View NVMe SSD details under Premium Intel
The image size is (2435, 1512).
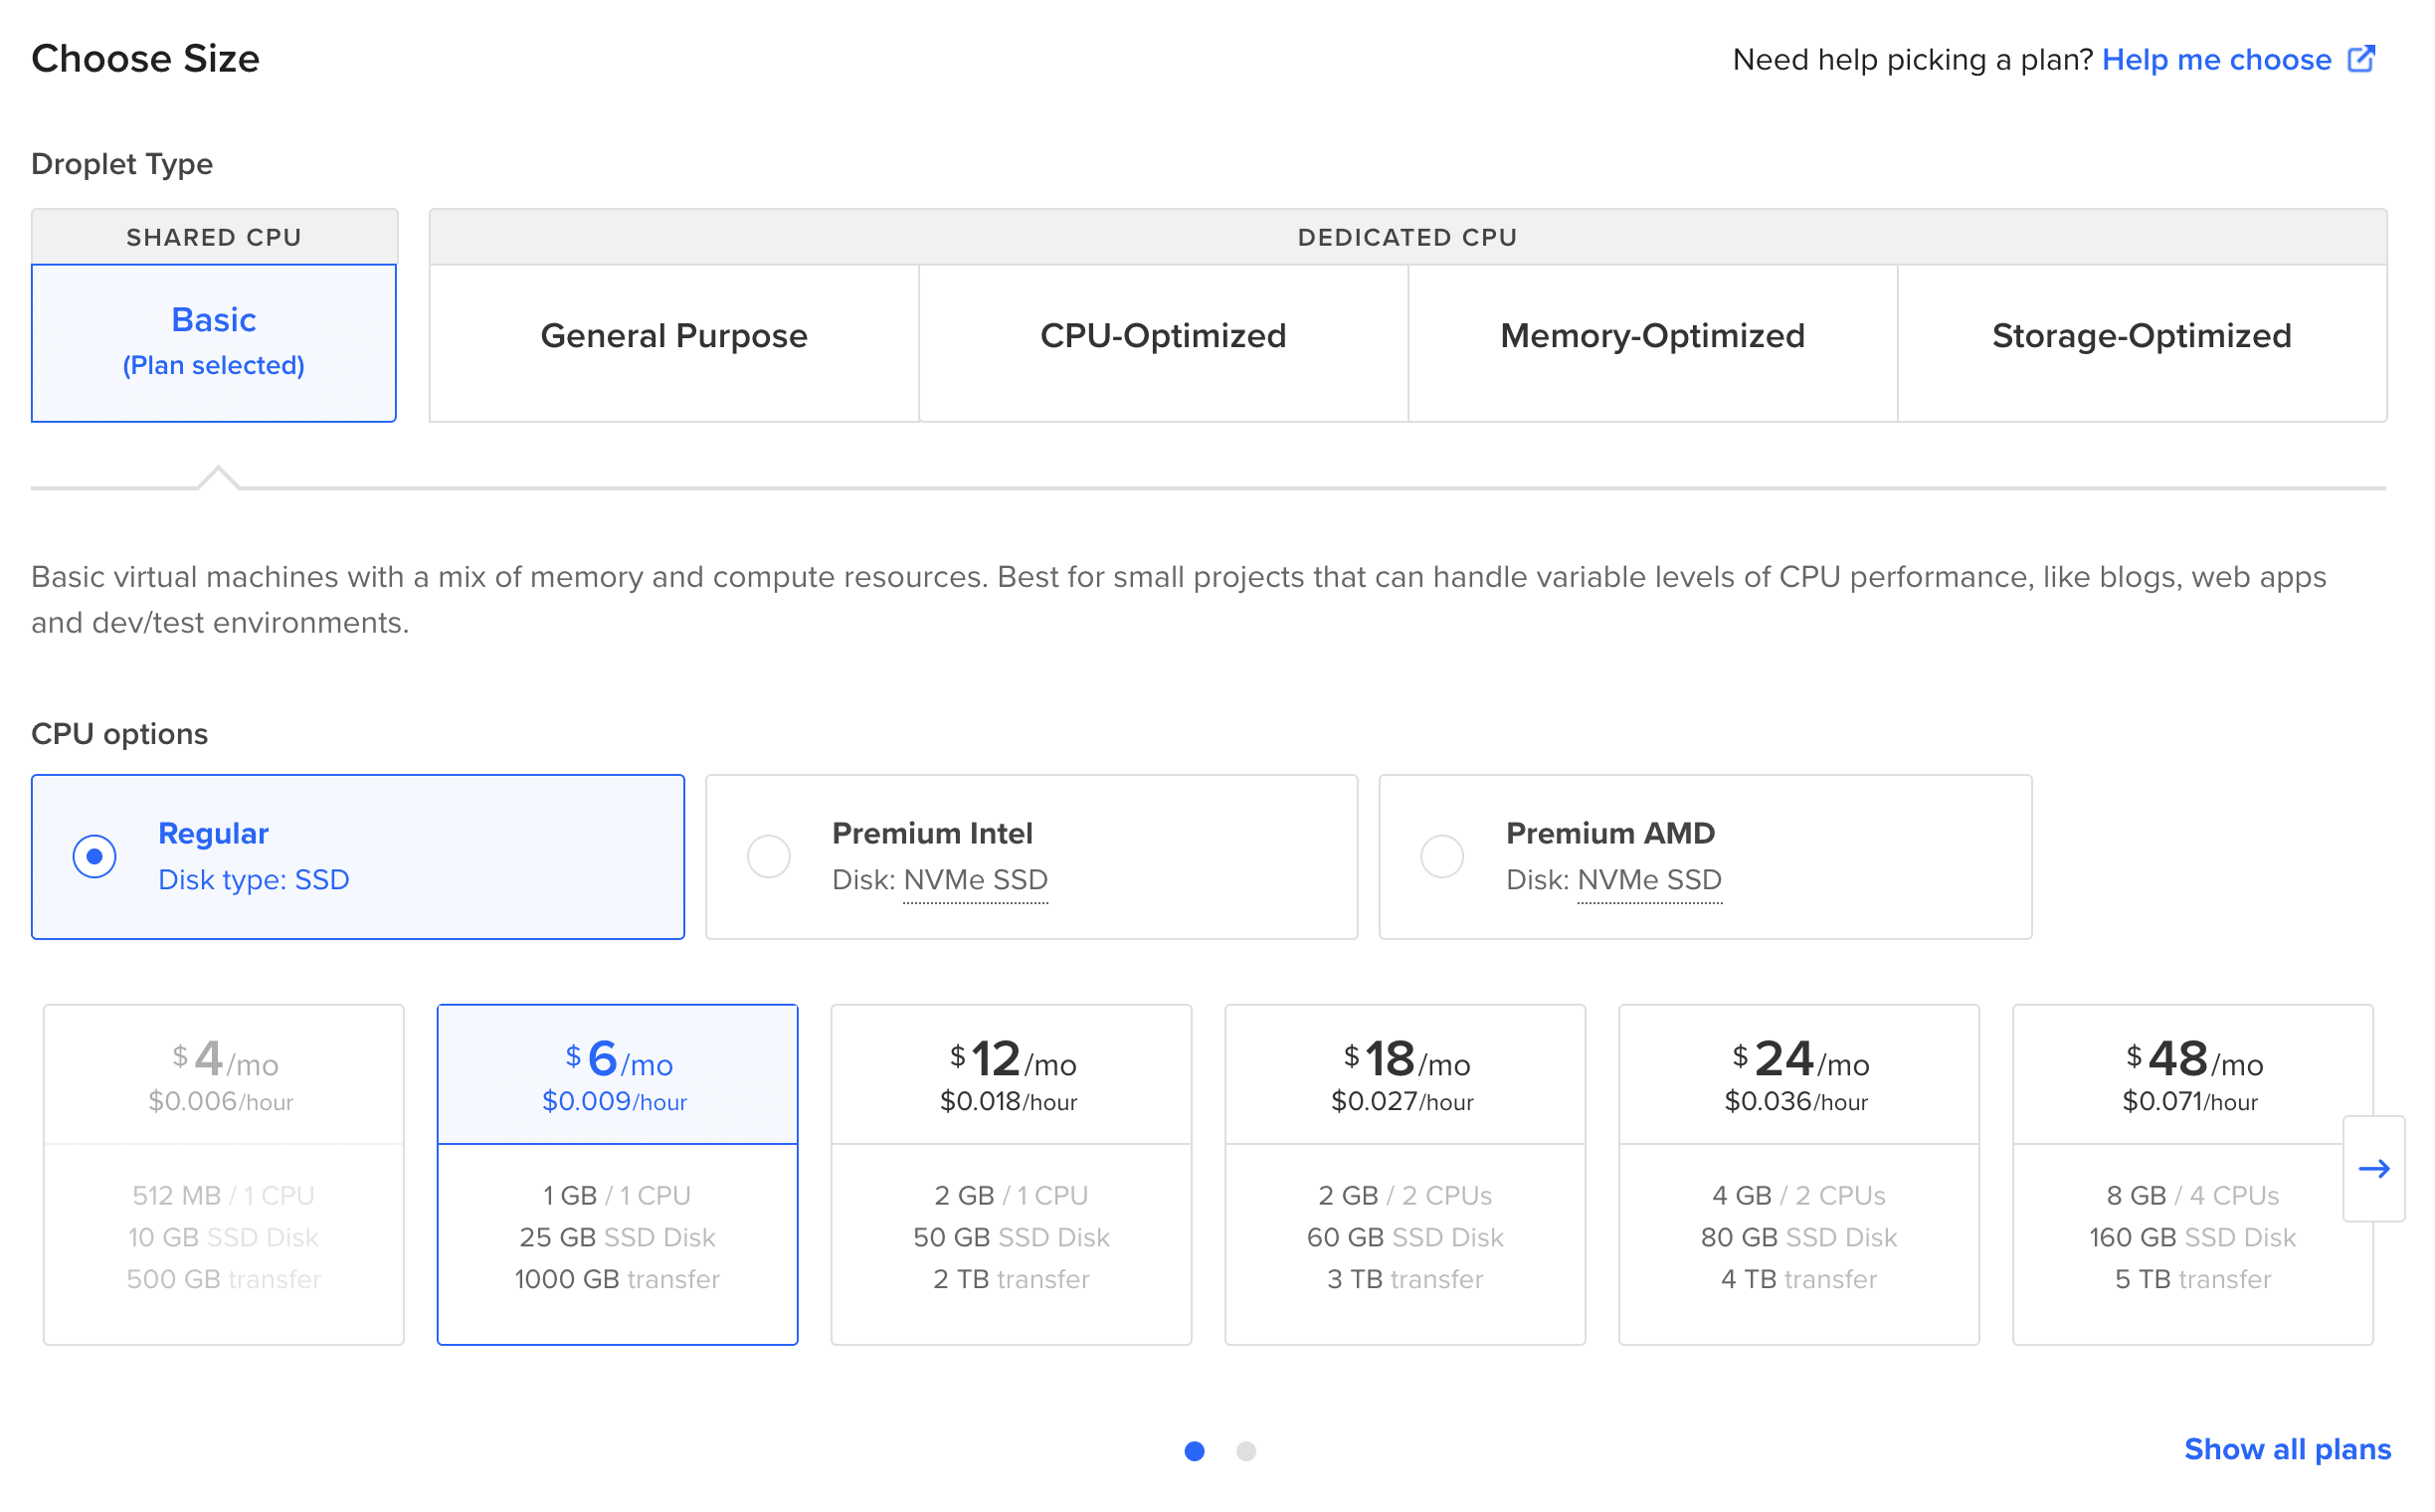[974, 880]
